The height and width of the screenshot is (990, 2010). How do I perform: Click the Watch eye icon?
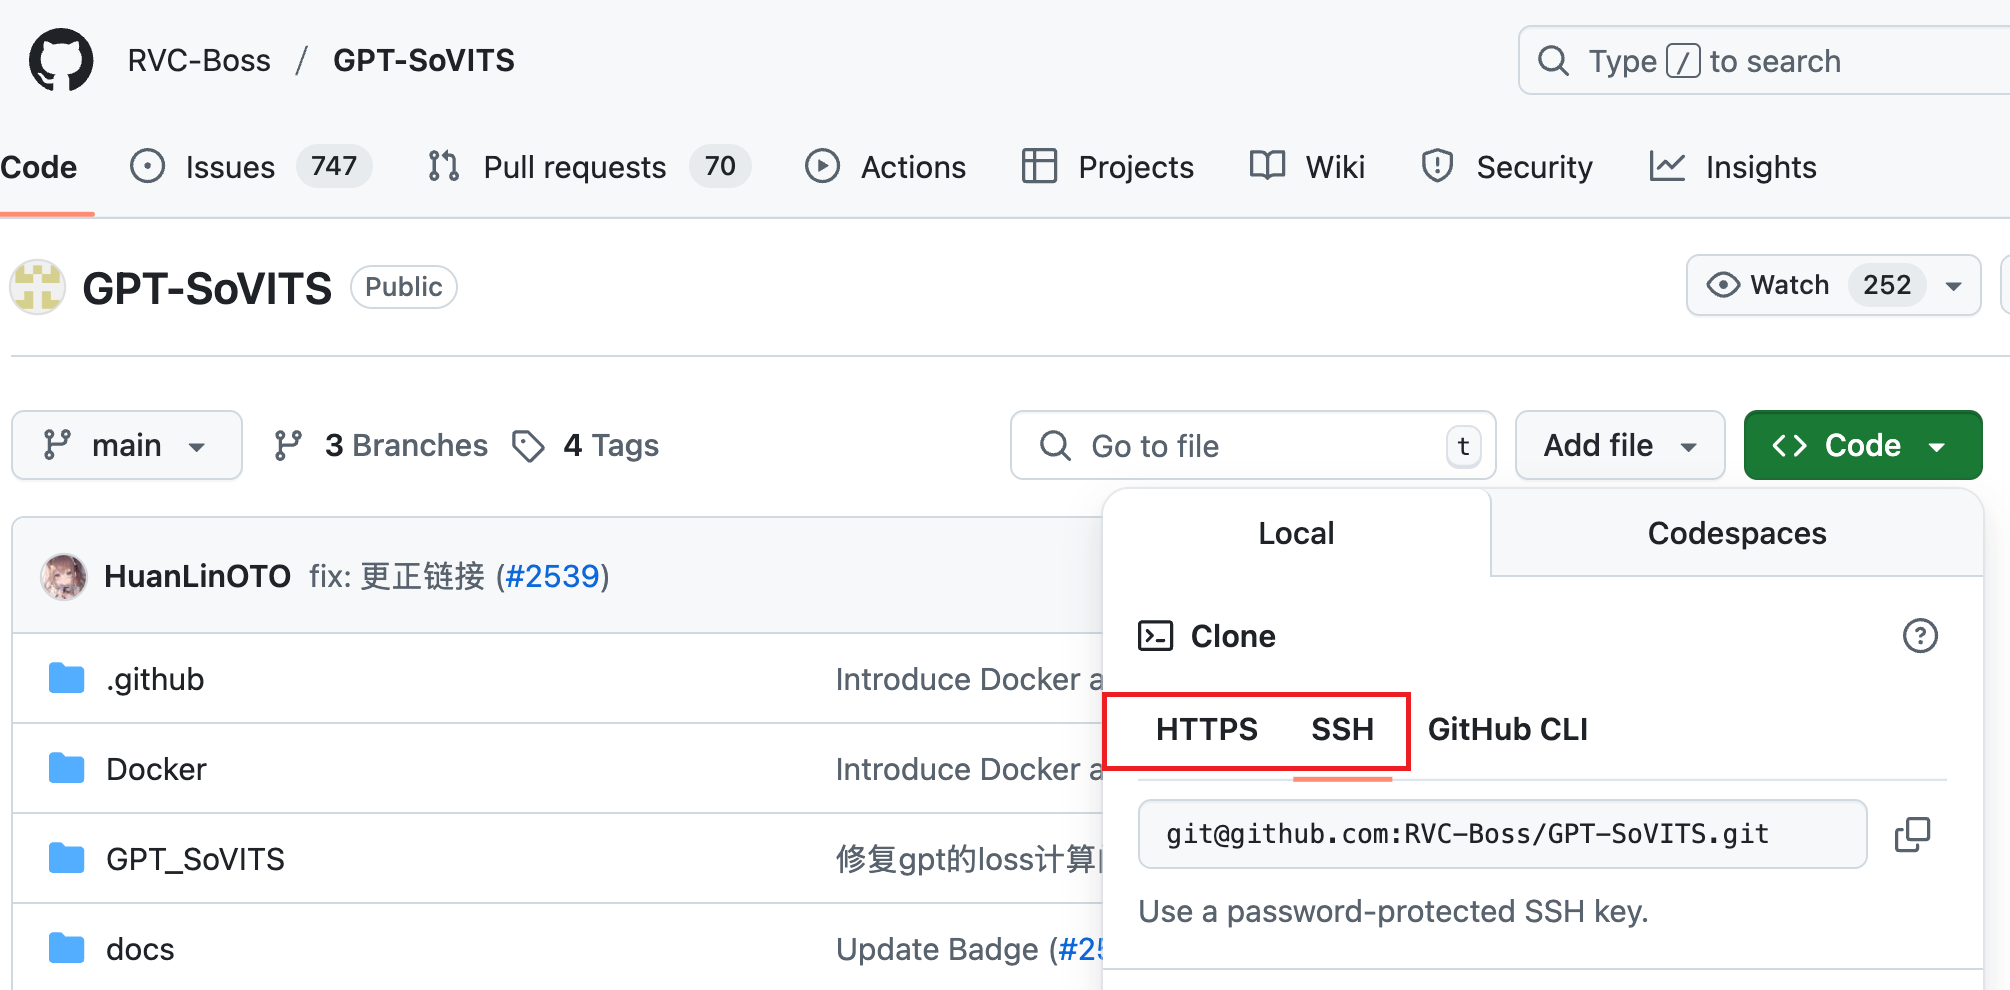point(1723,285)
